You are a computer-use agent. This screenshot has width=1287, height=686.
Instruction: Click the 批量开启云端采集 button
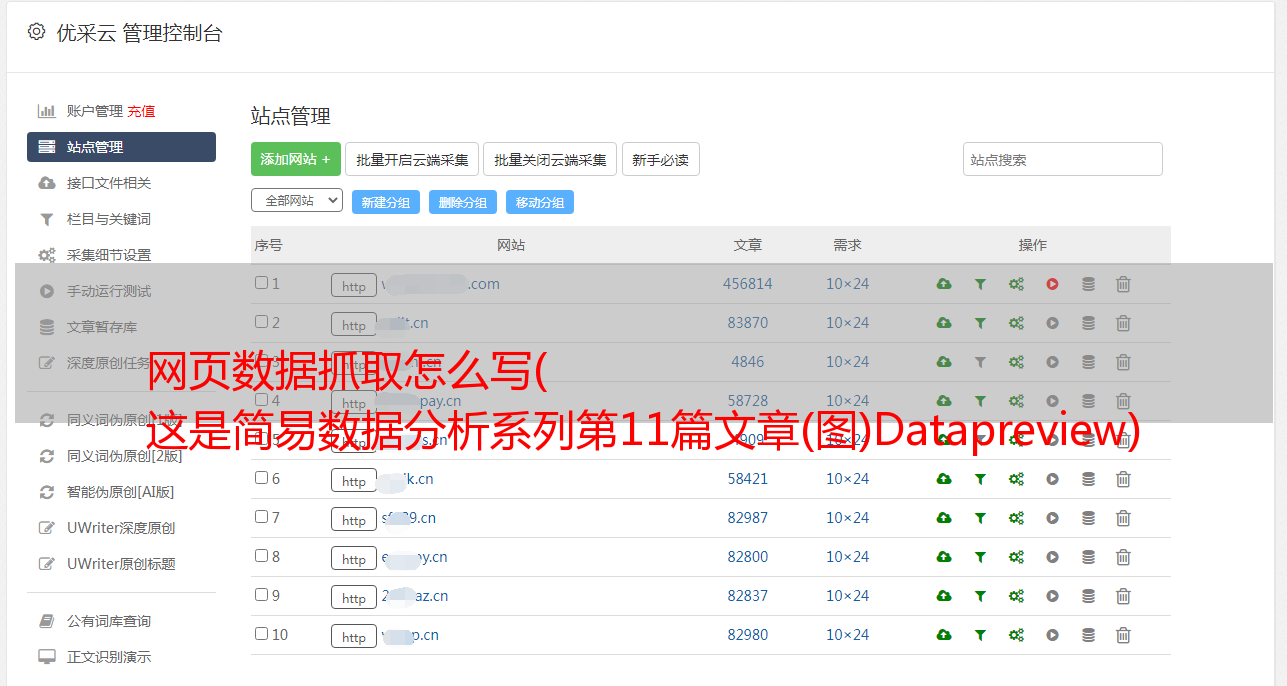point(412,159)
